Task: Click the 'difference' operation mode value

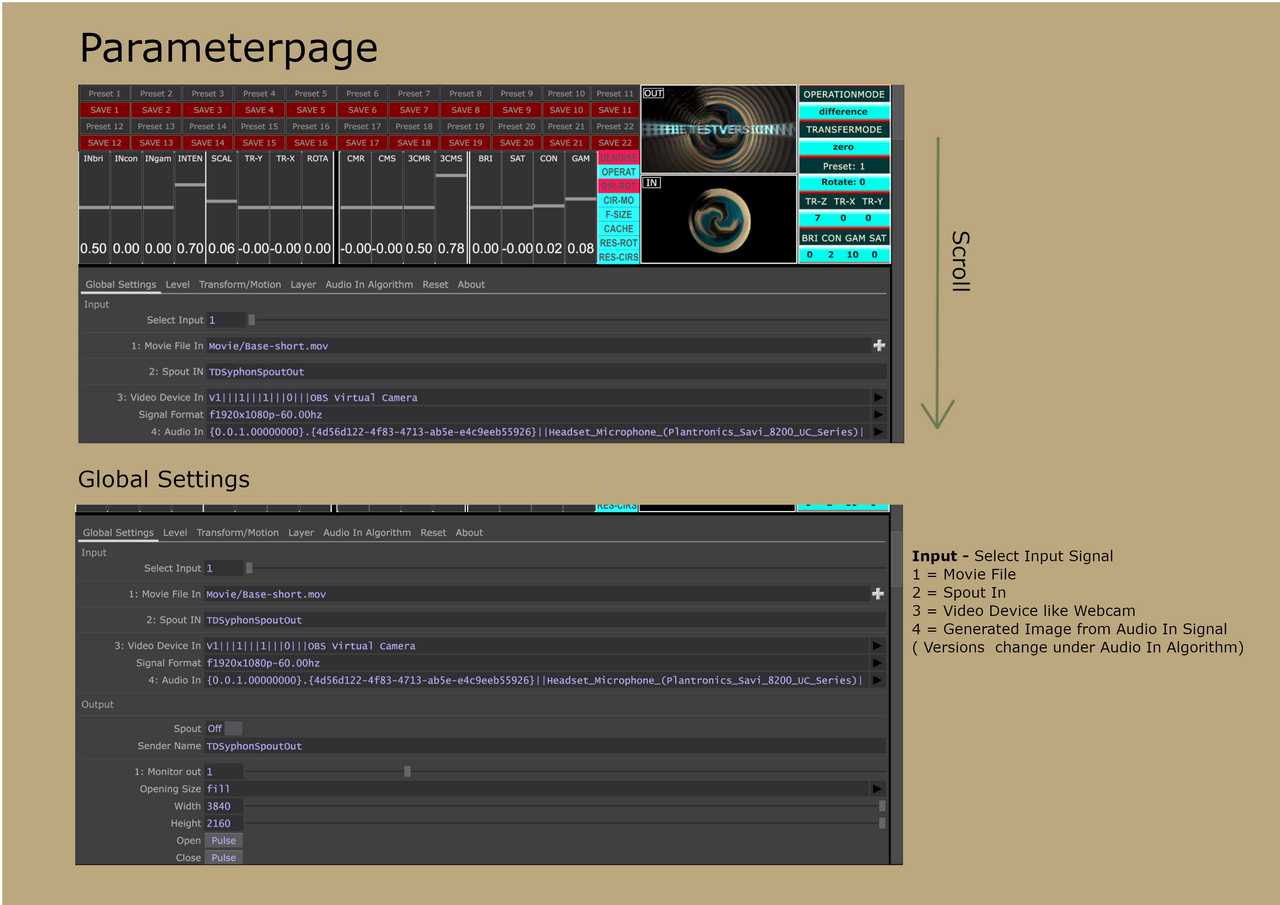Action: tap(844, 112)
